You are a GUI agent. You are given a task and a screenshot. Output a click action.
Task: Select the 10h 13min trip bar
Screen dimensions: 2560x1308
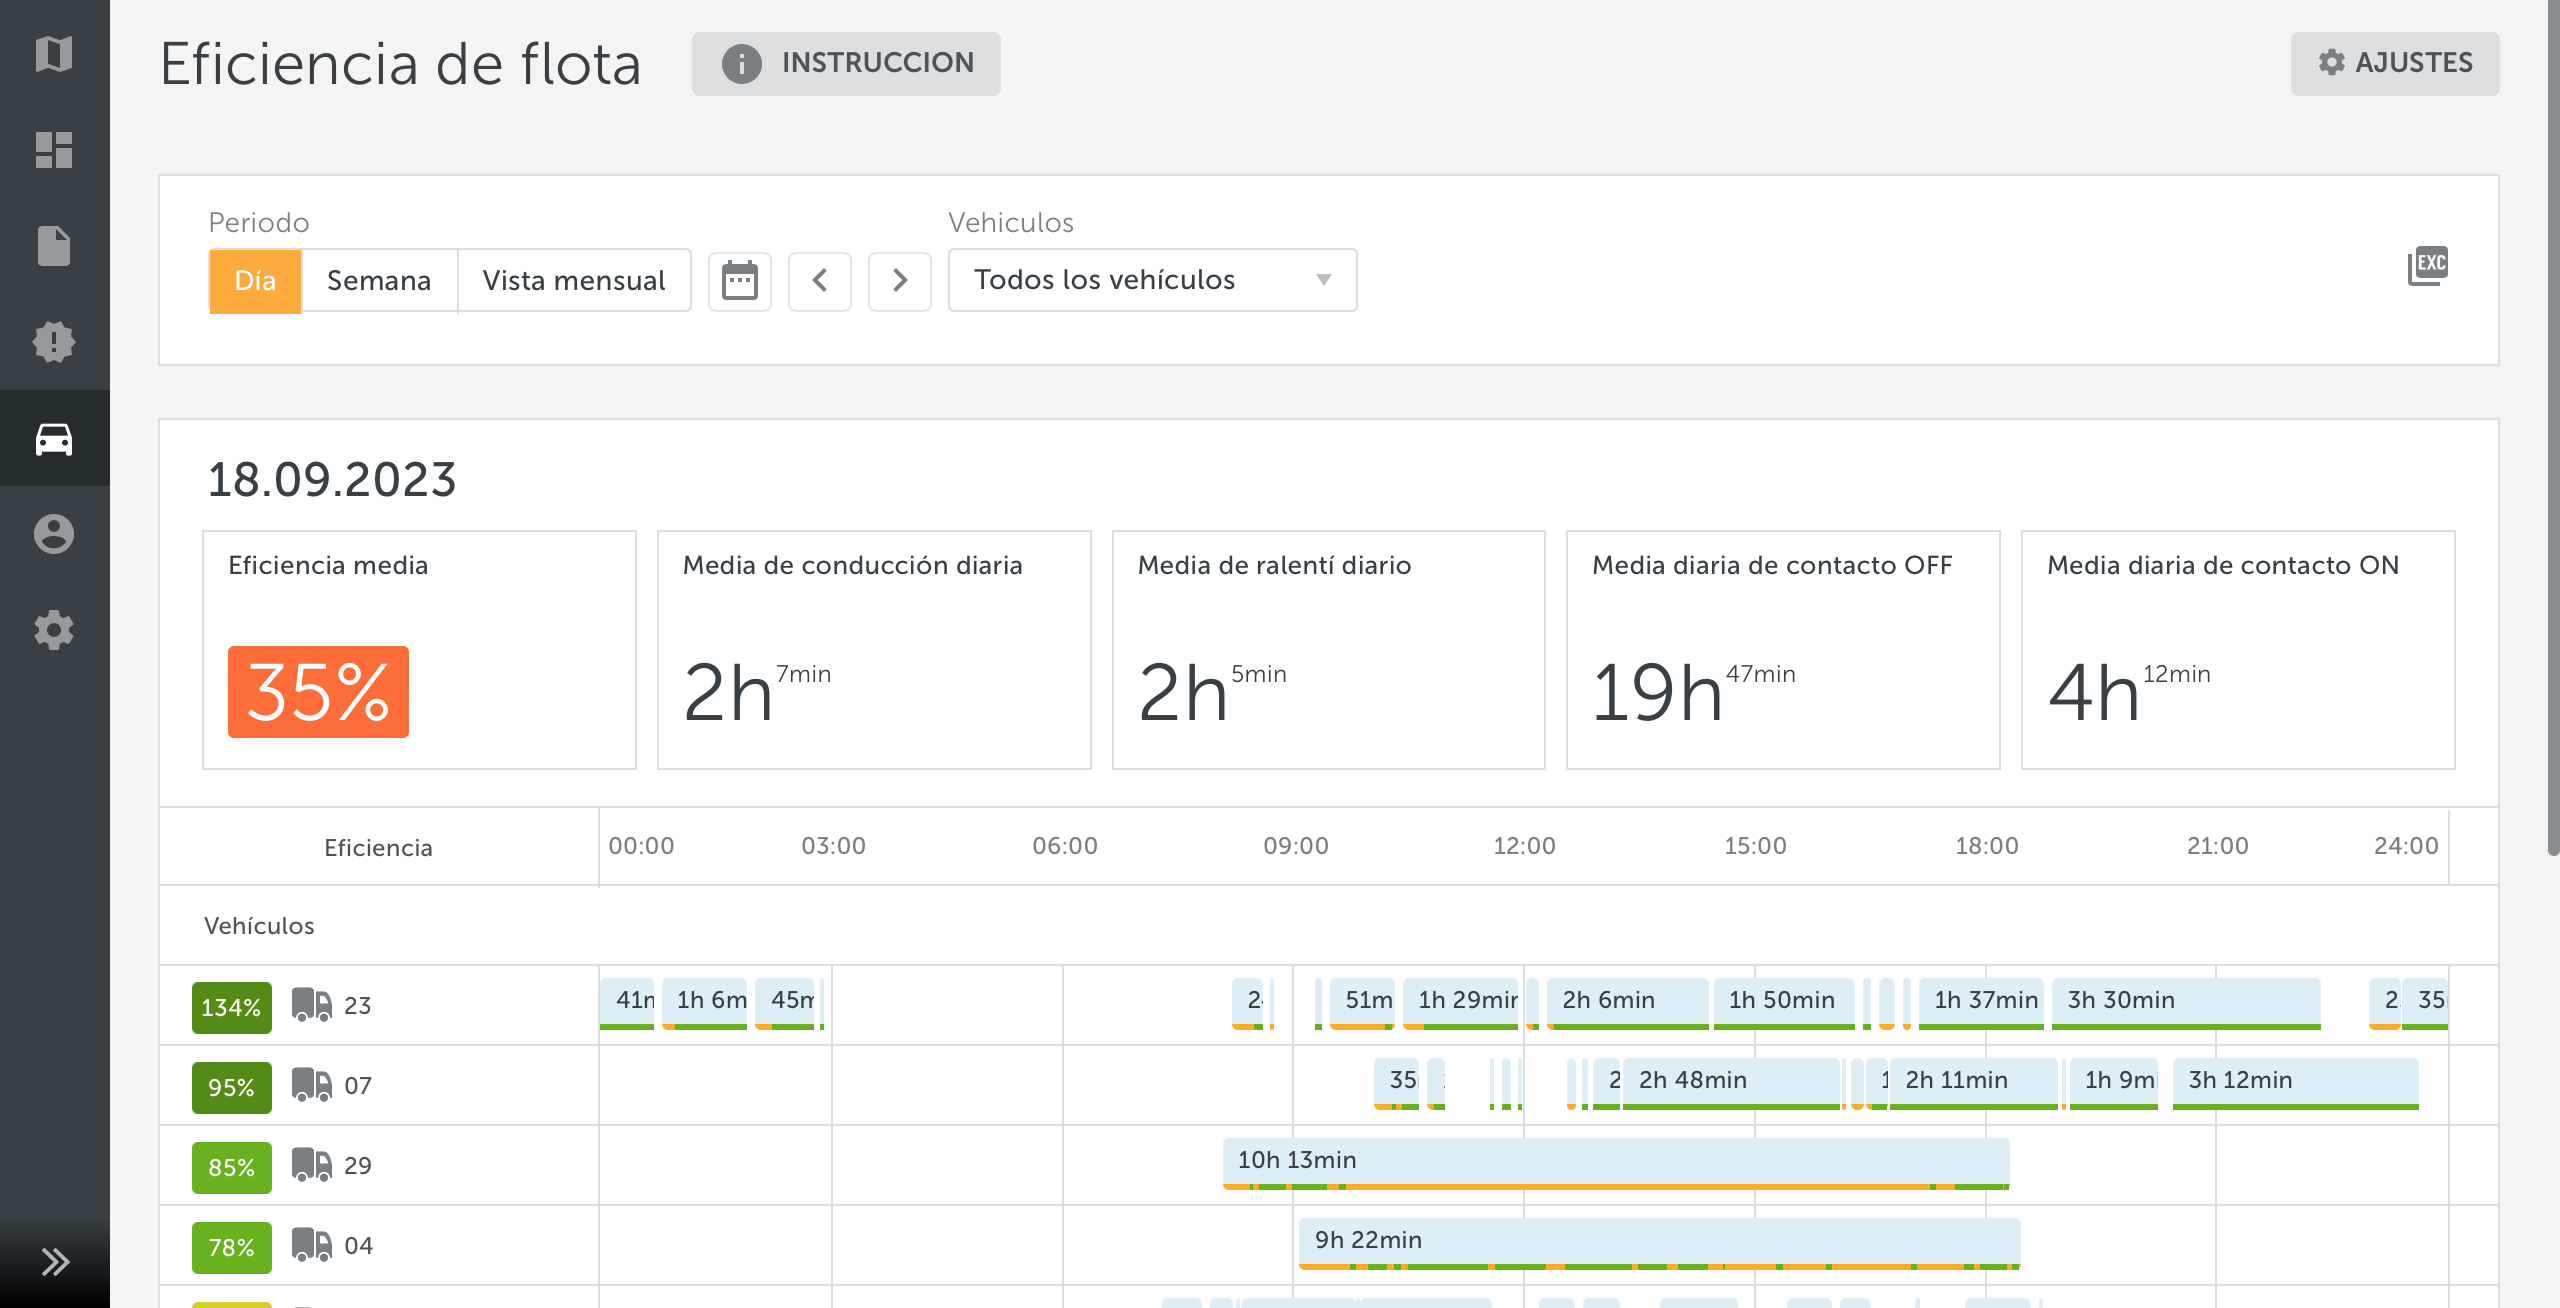(1616, 1163)
